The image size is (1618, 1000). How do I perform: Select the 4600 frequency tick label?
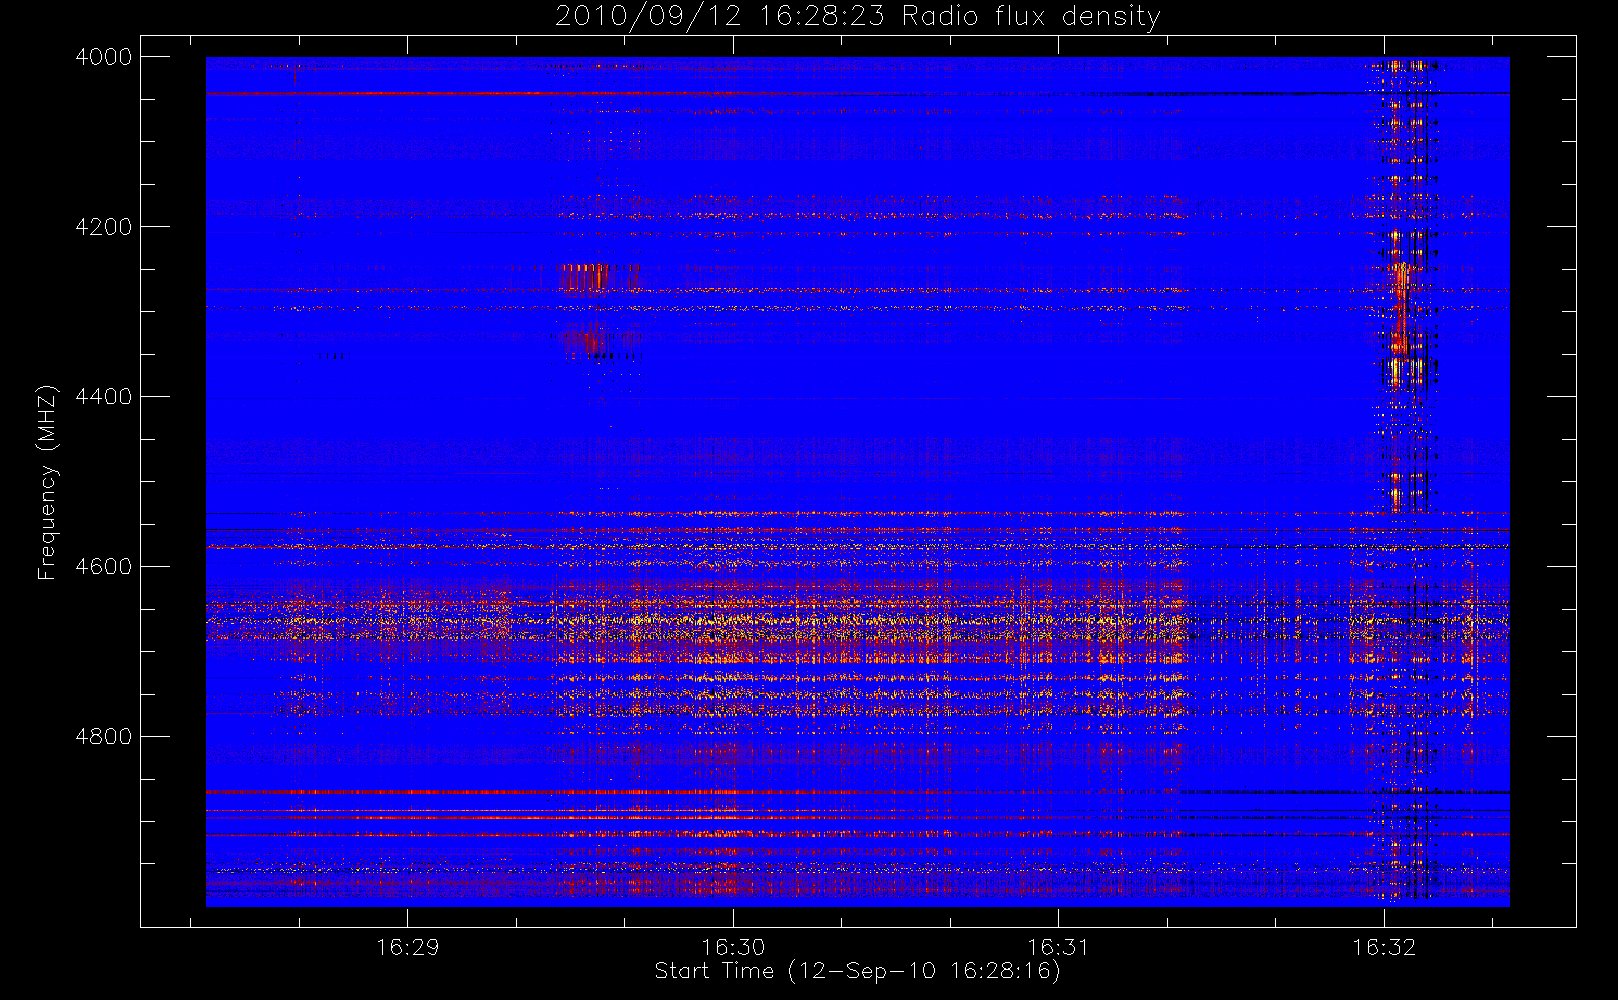(x=104, y=567)
